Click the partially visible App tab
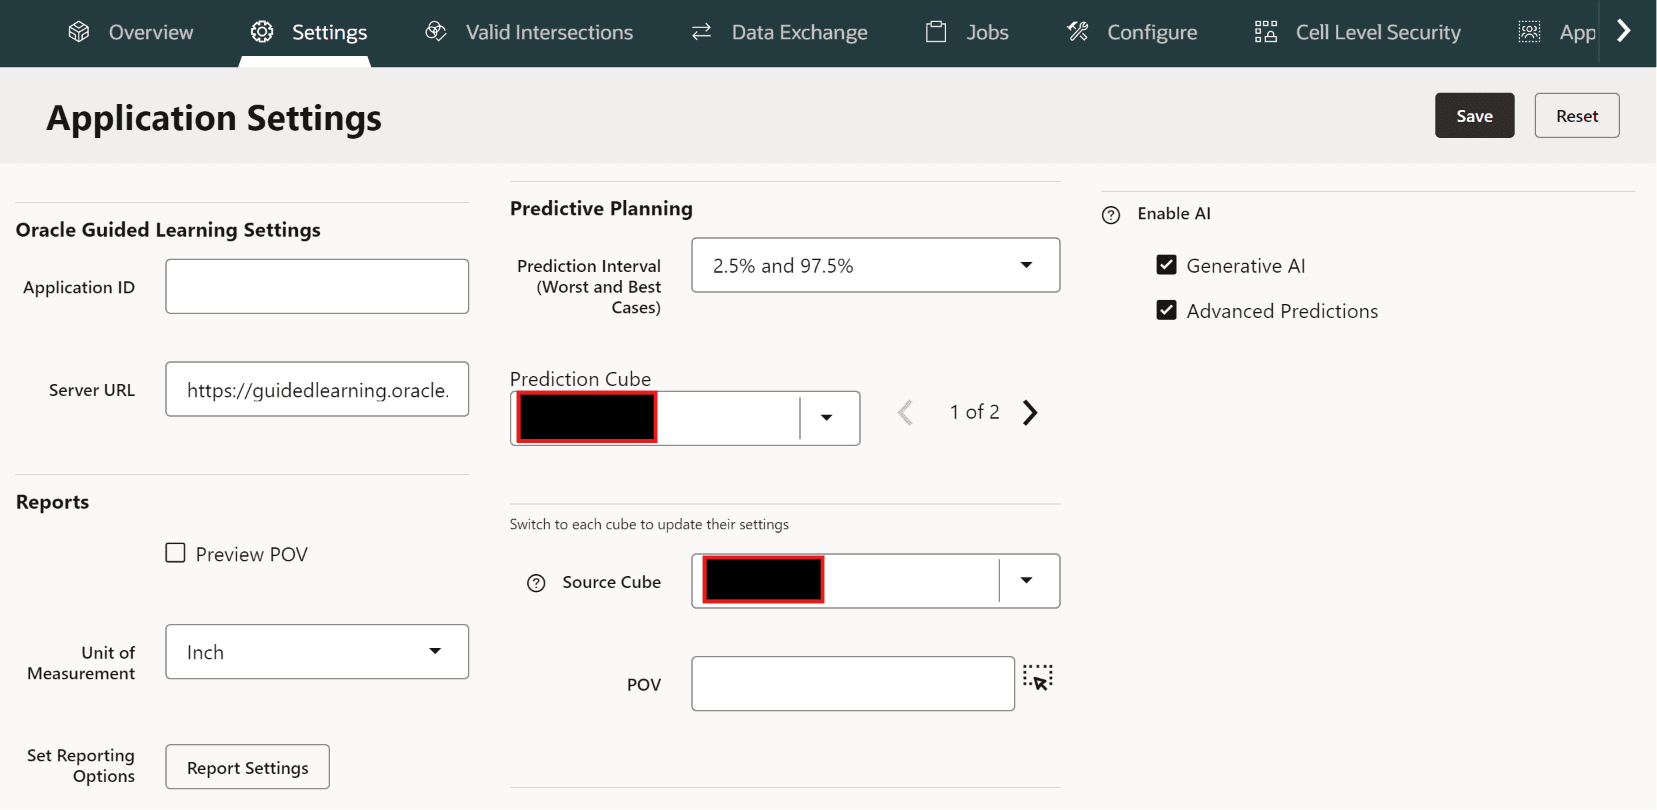This screenshot has height=810, width=1657. [x=1557, y=32]
